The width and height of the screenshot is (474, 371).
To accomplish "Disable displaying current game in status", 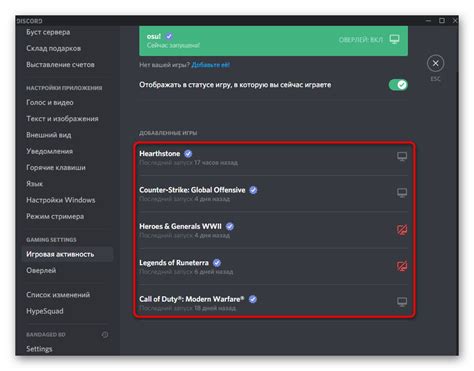I will 398,85.
